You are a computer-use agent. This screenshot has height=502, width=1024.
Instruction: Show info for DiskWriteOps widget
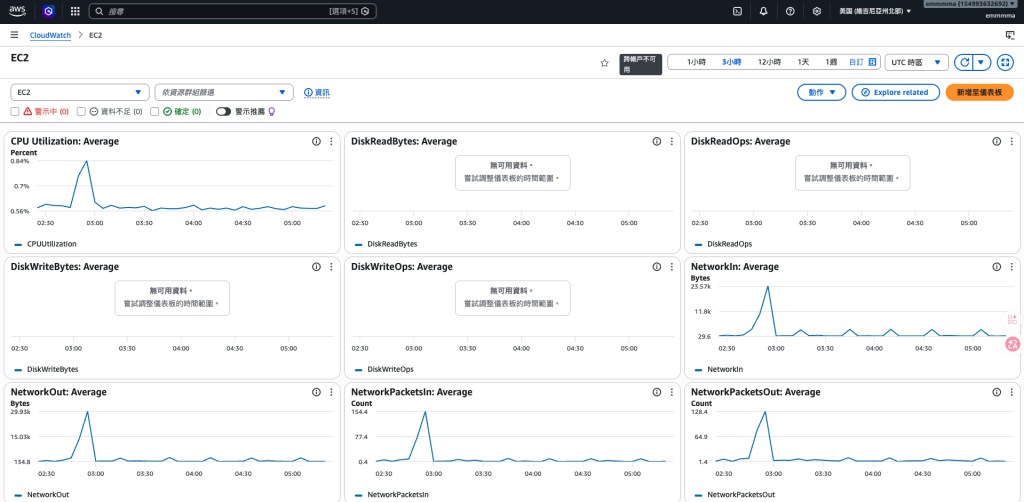657,267
